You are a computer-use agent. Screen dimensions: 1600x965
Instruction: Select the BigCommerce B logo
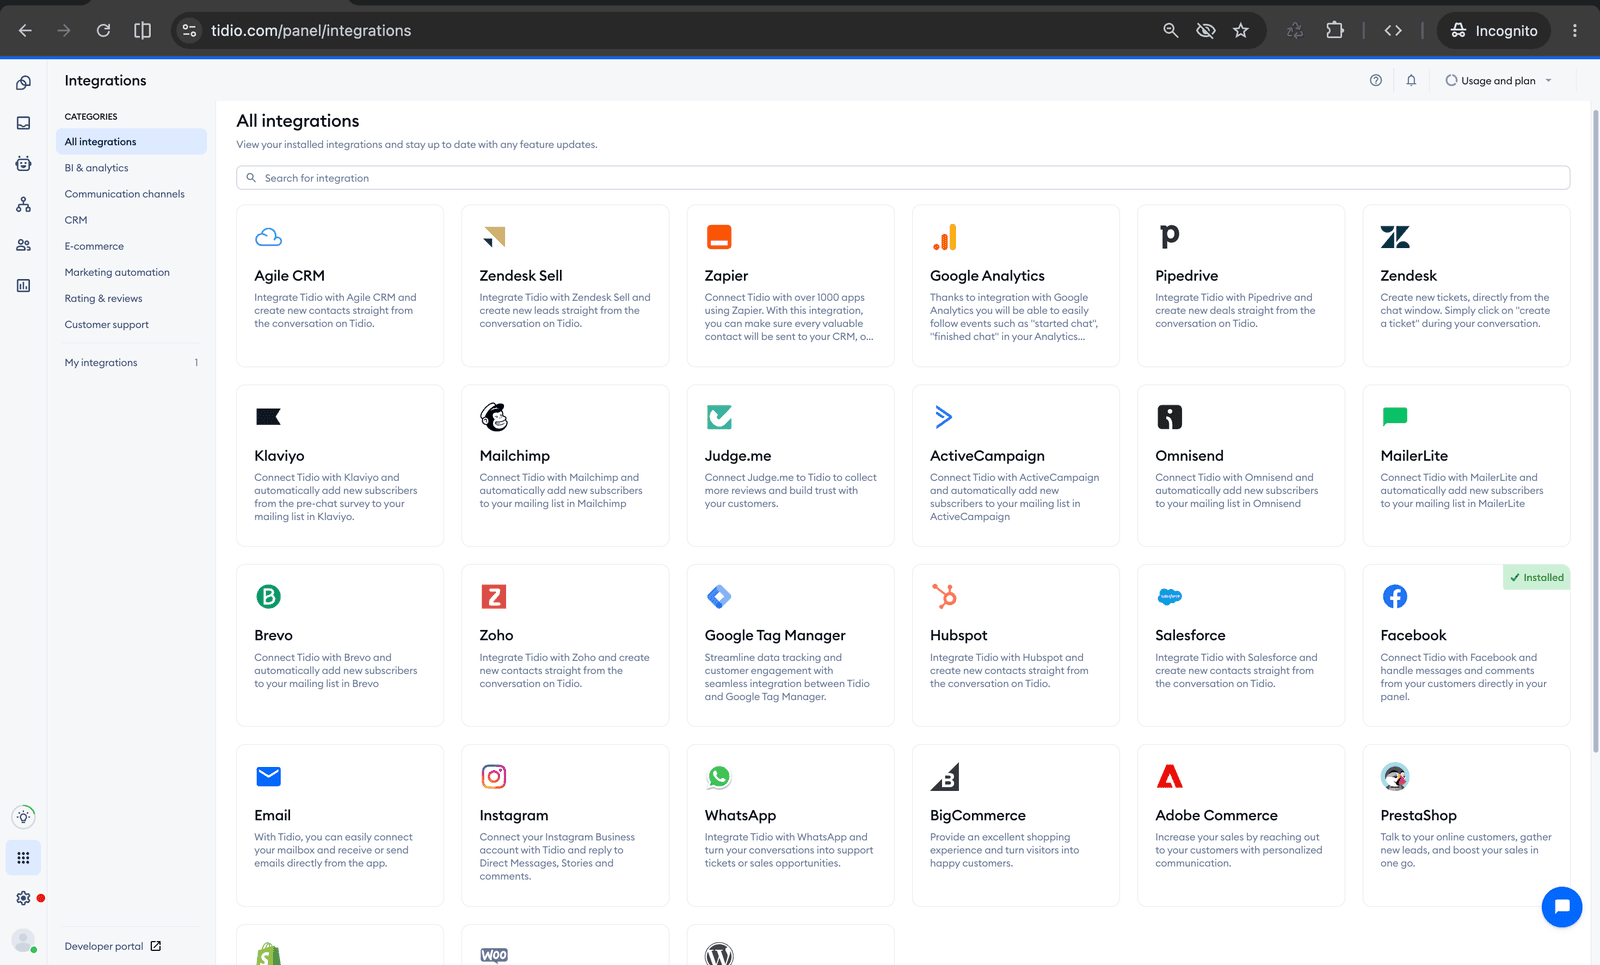[x=944, y=777]
